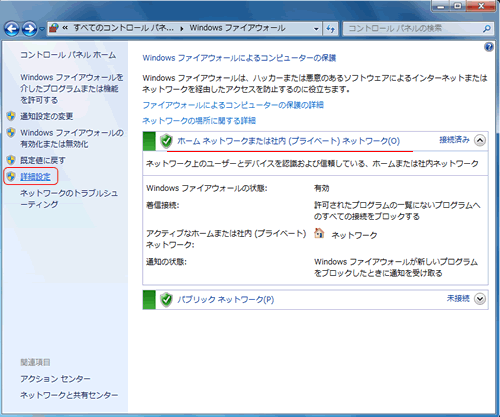Image resolution: width=500 pixels, height=417 pixels.
Task: Click the control panel icon in the address bar
Action: click(54, 28)
